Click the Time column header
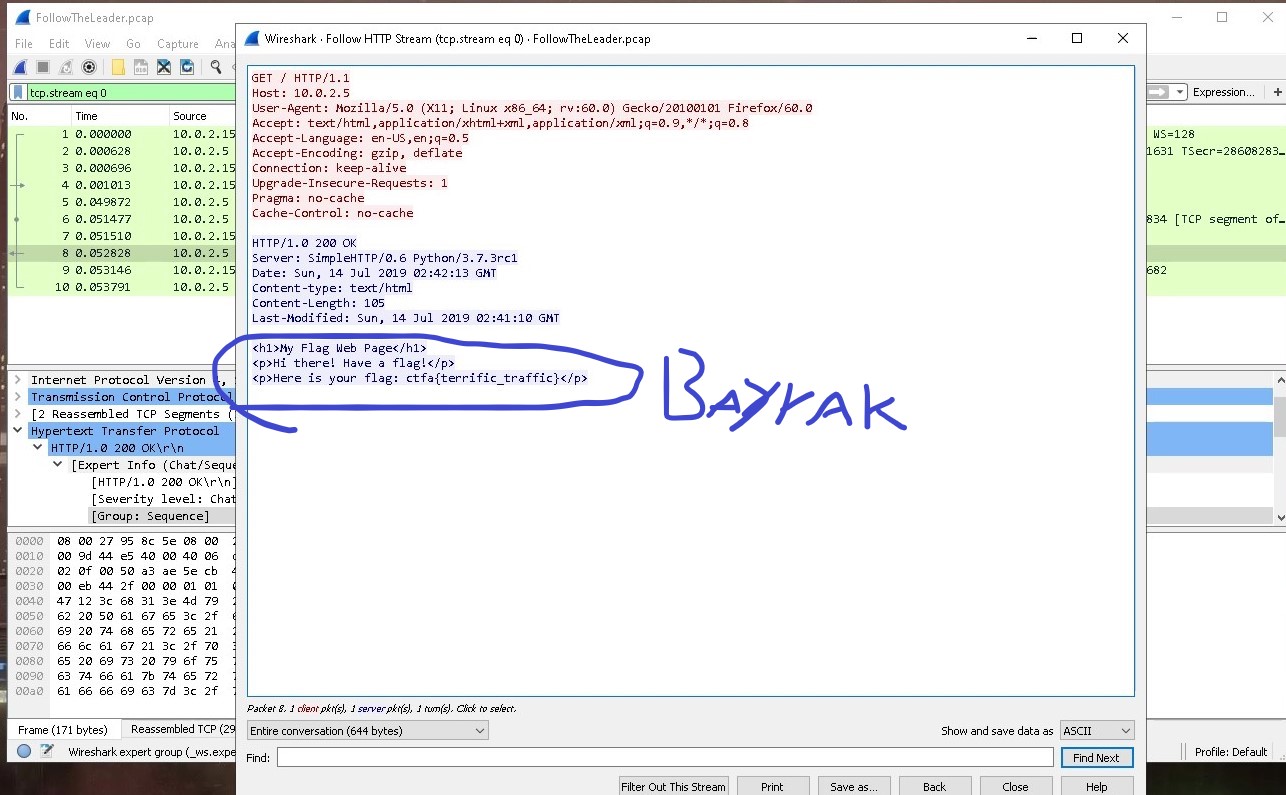 point(87,116)
